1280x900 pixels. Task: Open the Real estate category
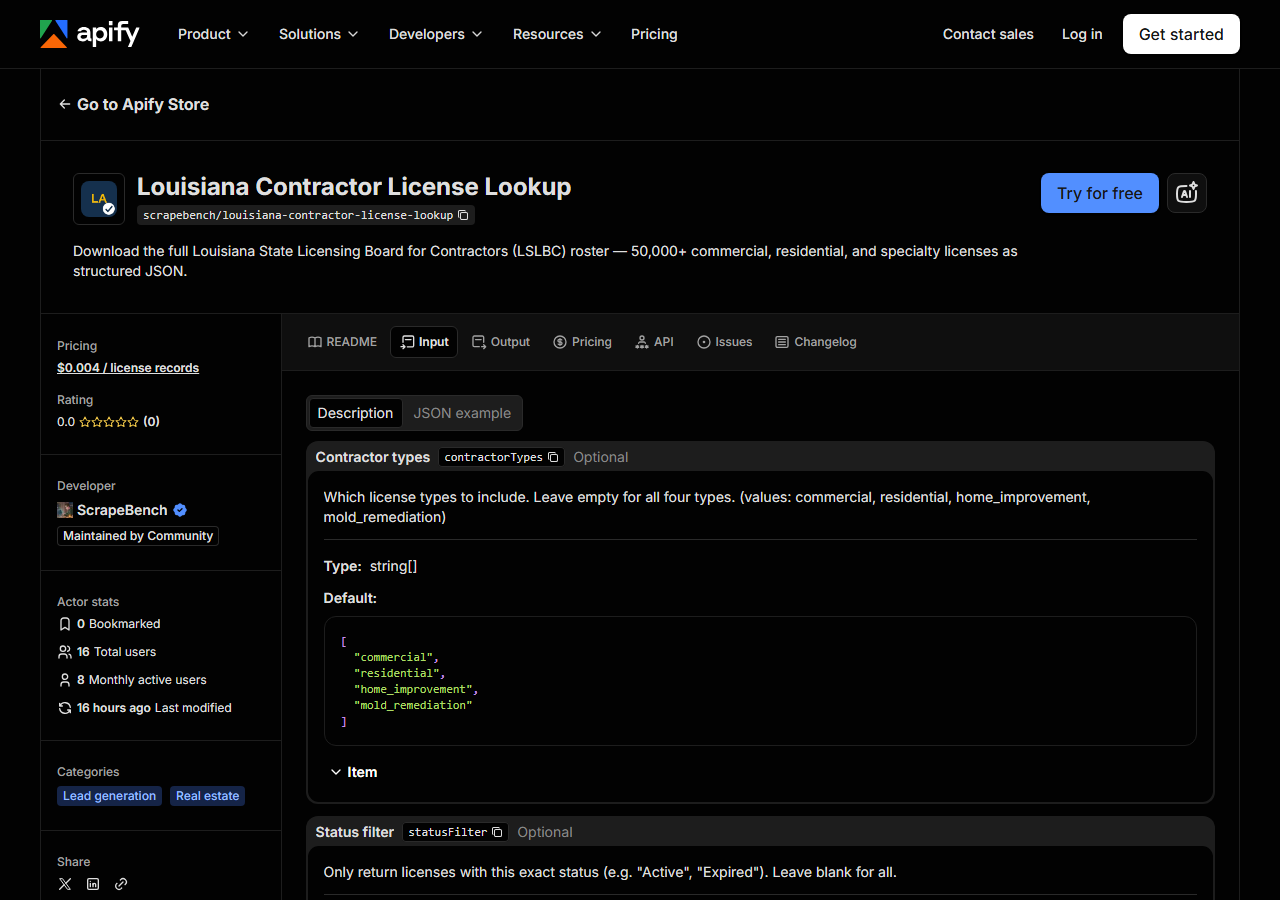(208, 796)
